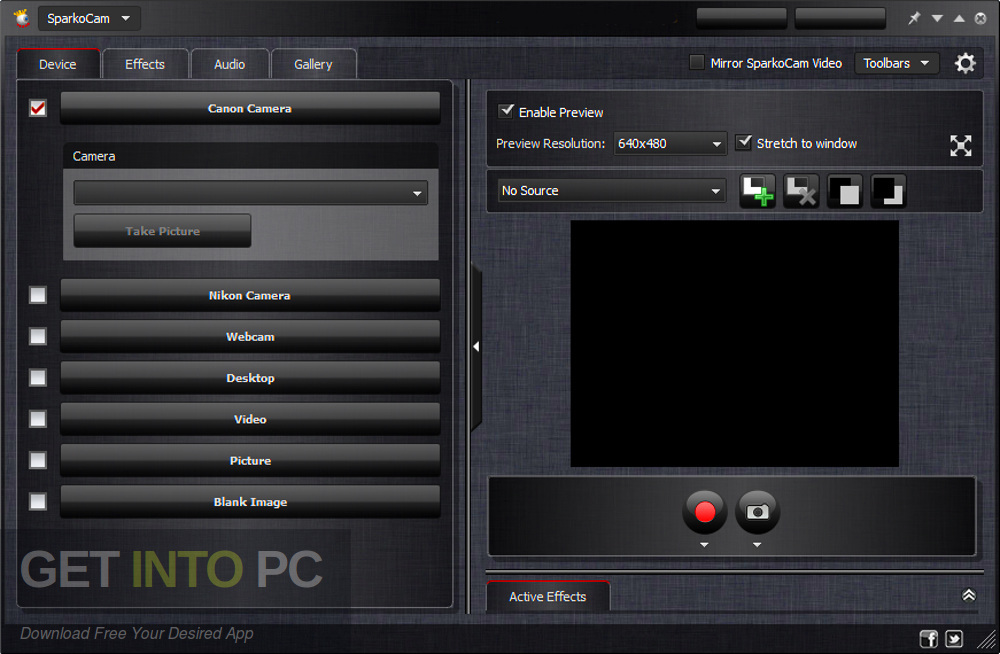Screen dimensions: 1000x654
Task: Open the Toolbars dropdown
Action: (x=896, y=63)
